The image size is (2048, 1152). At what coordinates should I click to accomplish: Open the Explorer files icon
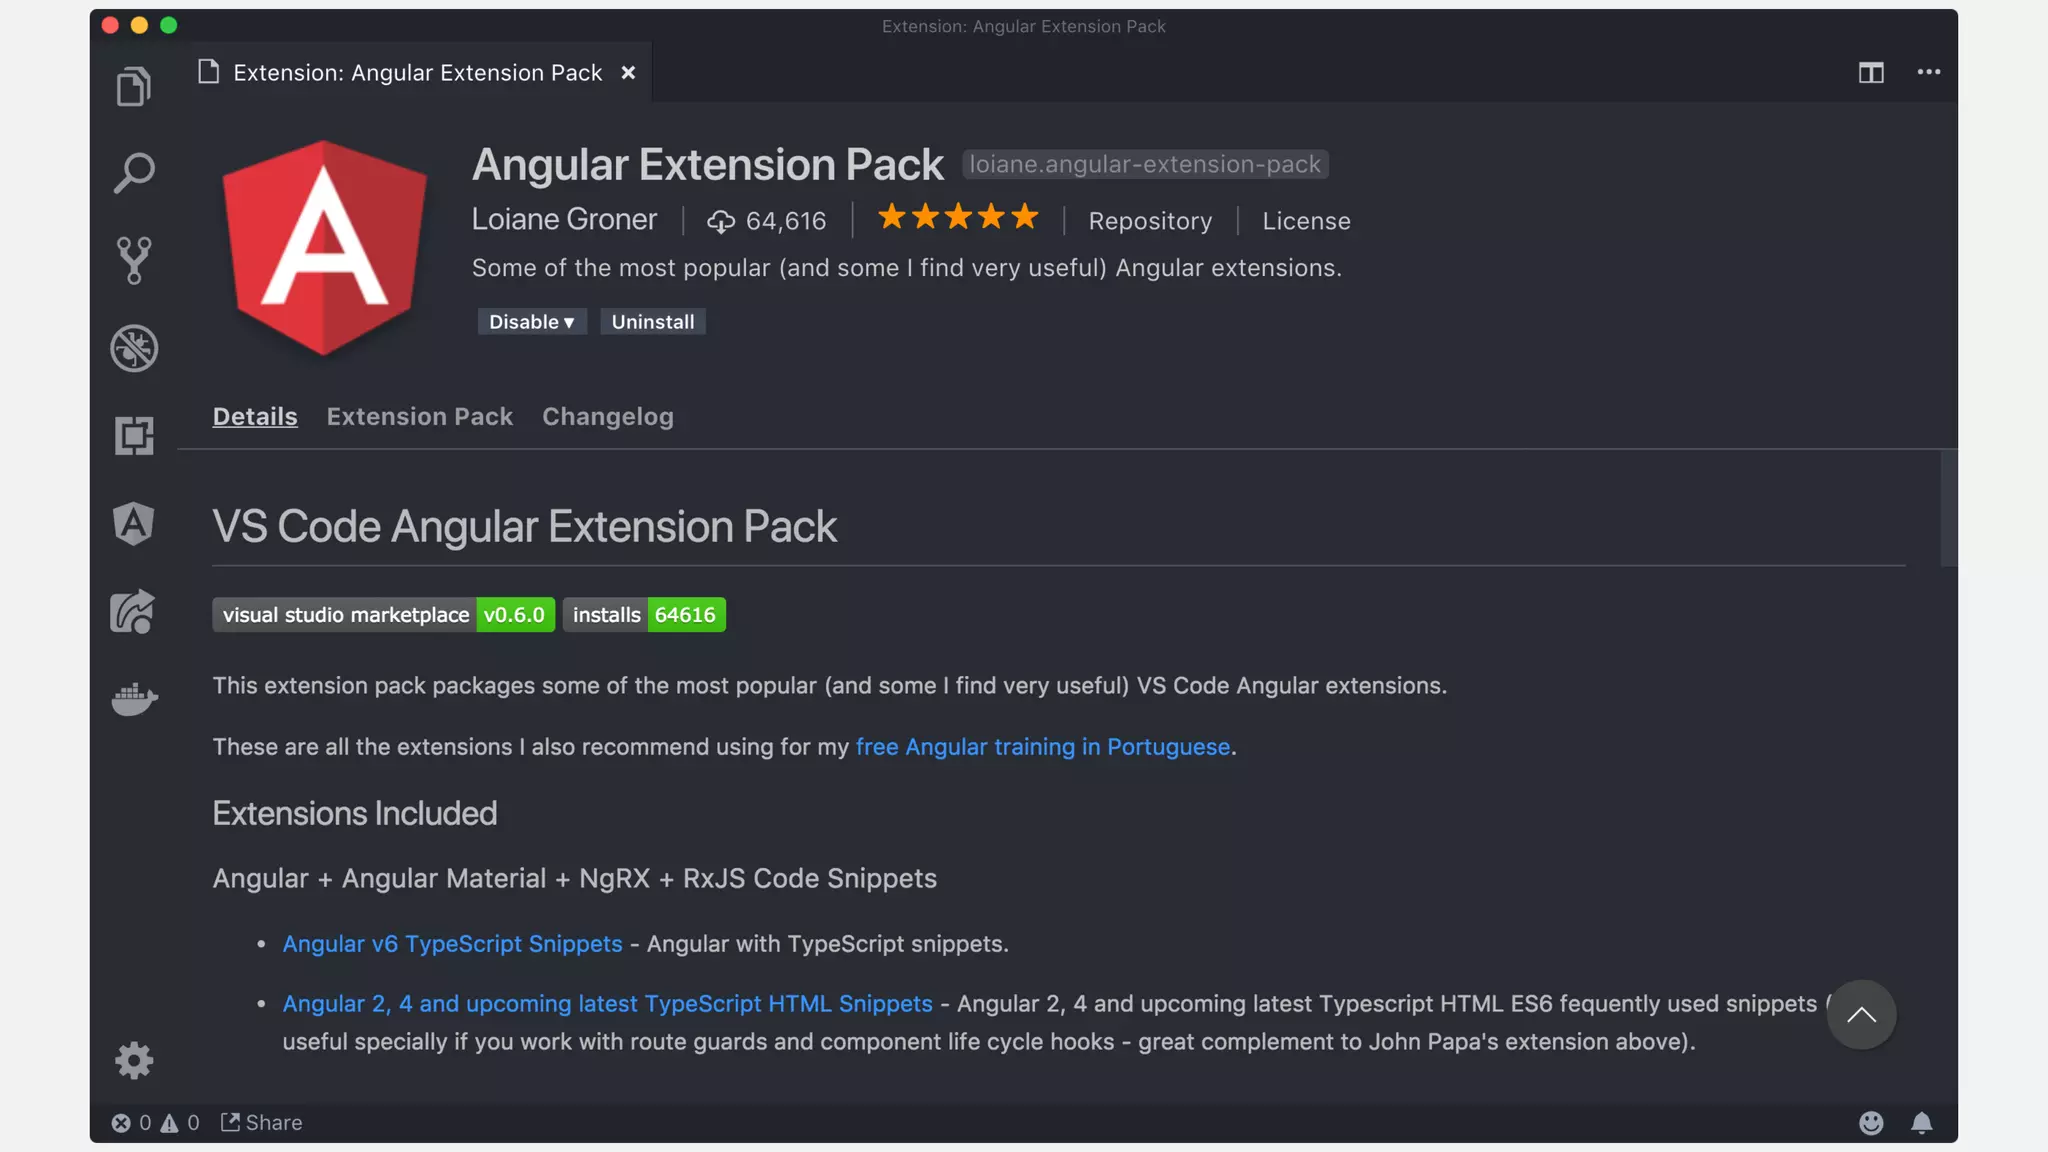133,86
